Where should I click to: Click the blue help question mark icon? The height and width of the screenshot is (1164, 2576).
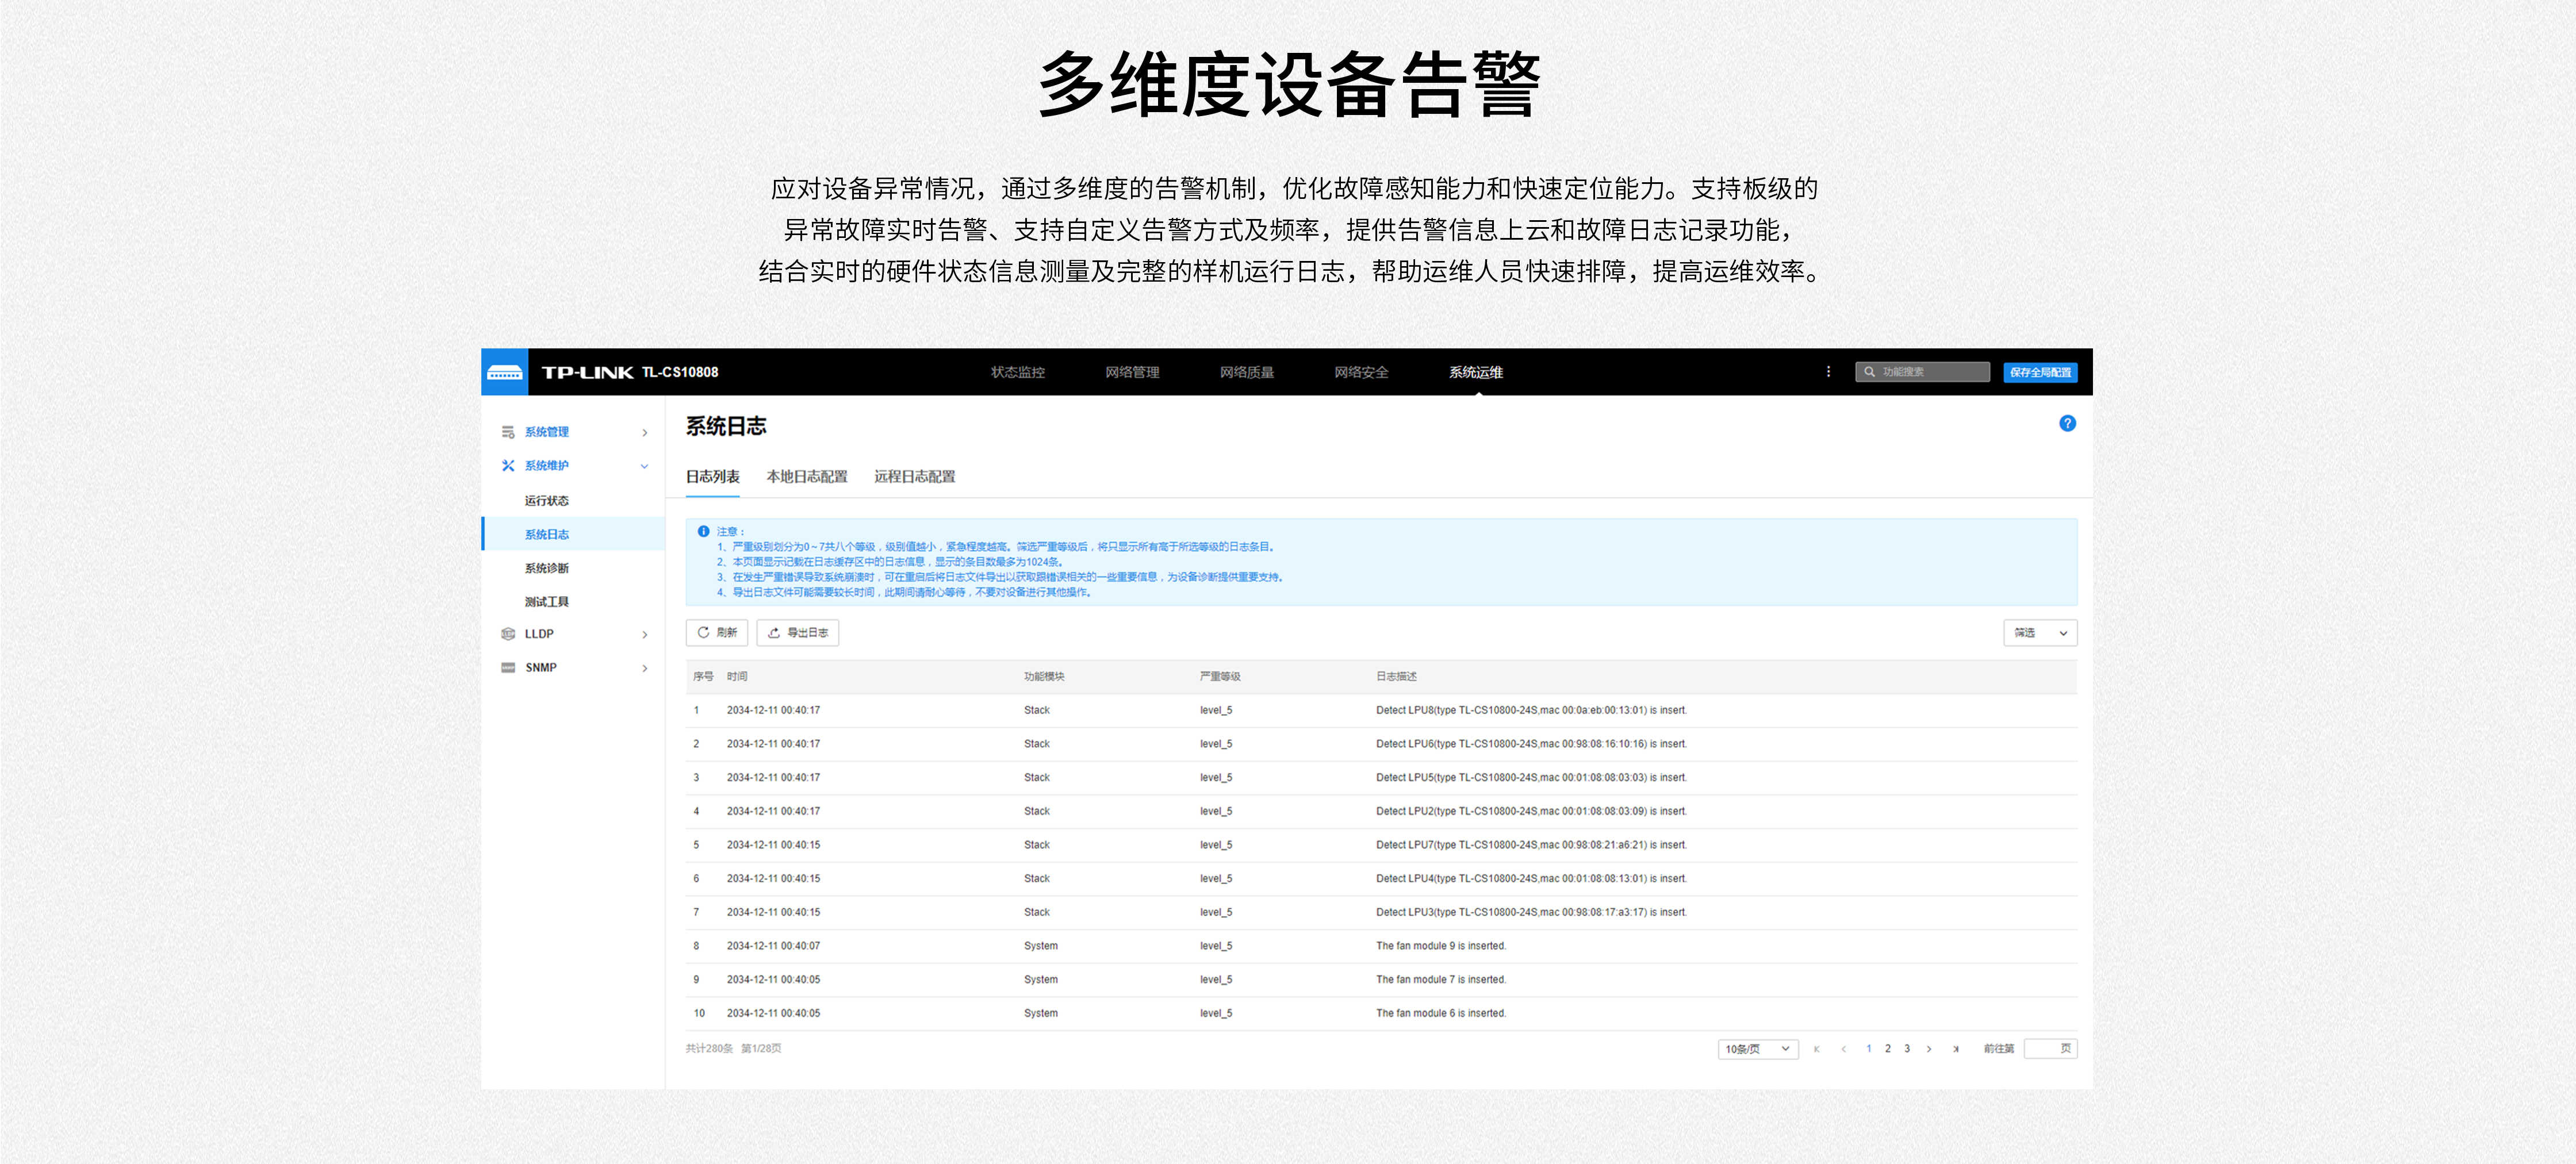click(x=2067, y=423)
